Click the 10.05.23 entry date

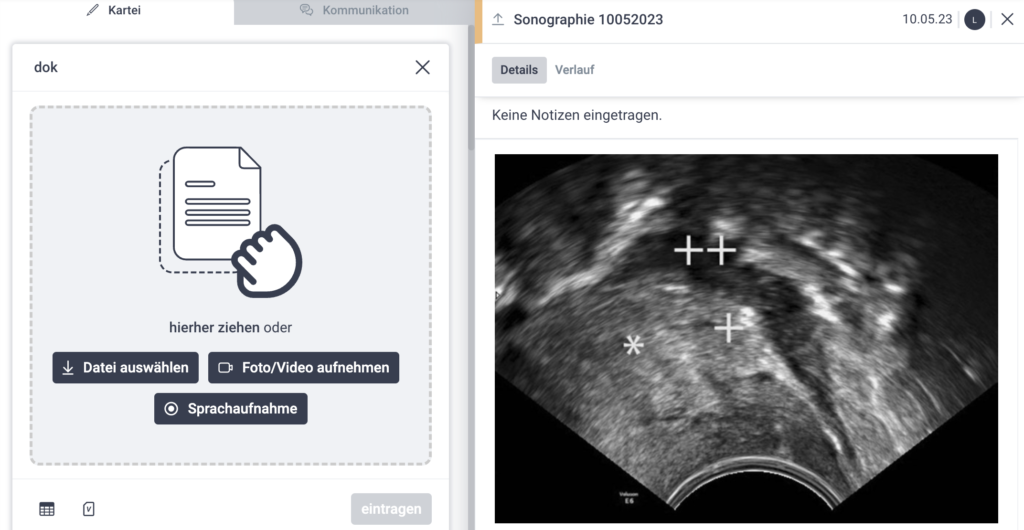tap(926, 20)
